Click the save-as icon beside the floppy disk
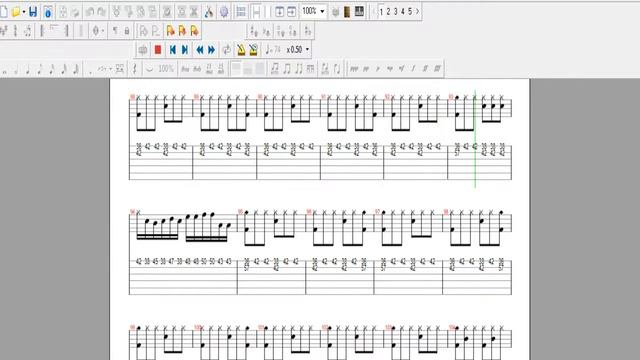640x360 pixels. (x=48, y=12)
